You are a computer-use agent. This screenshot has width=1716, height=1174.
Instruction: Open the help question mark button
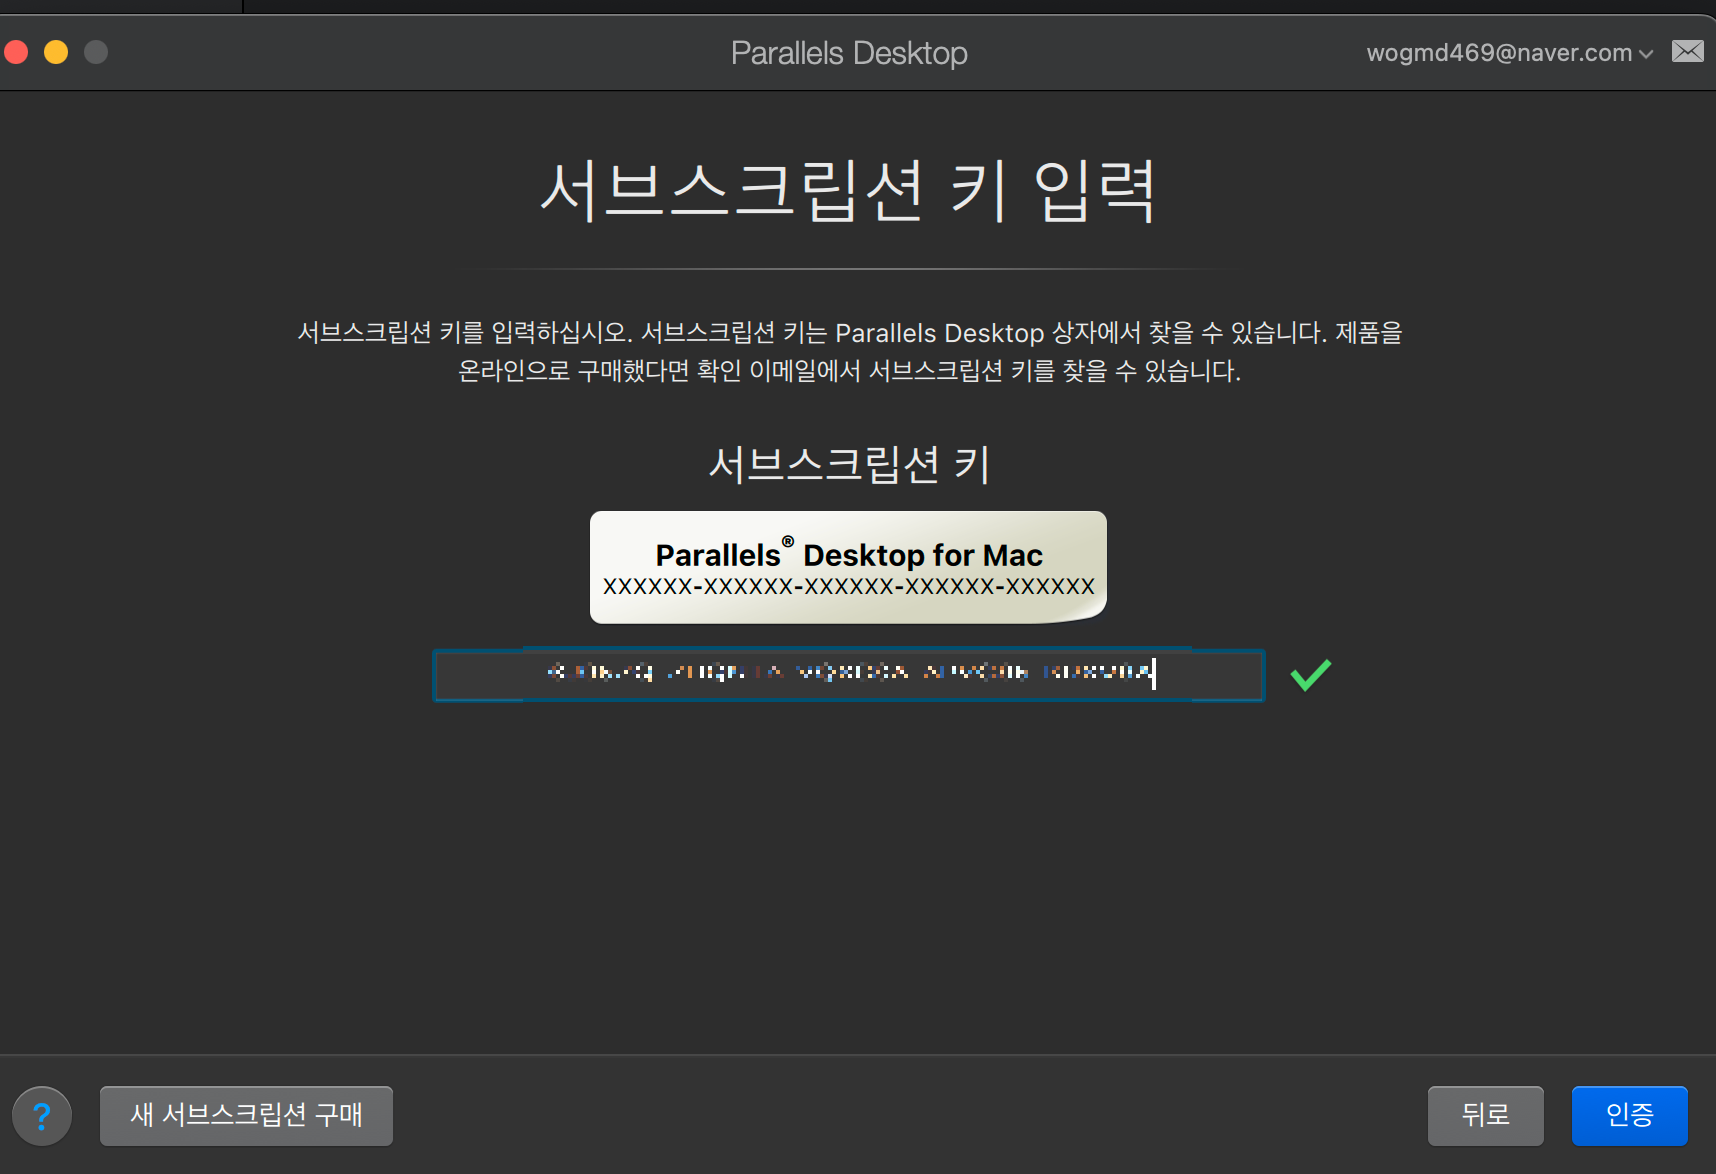tap(42, 1115)
